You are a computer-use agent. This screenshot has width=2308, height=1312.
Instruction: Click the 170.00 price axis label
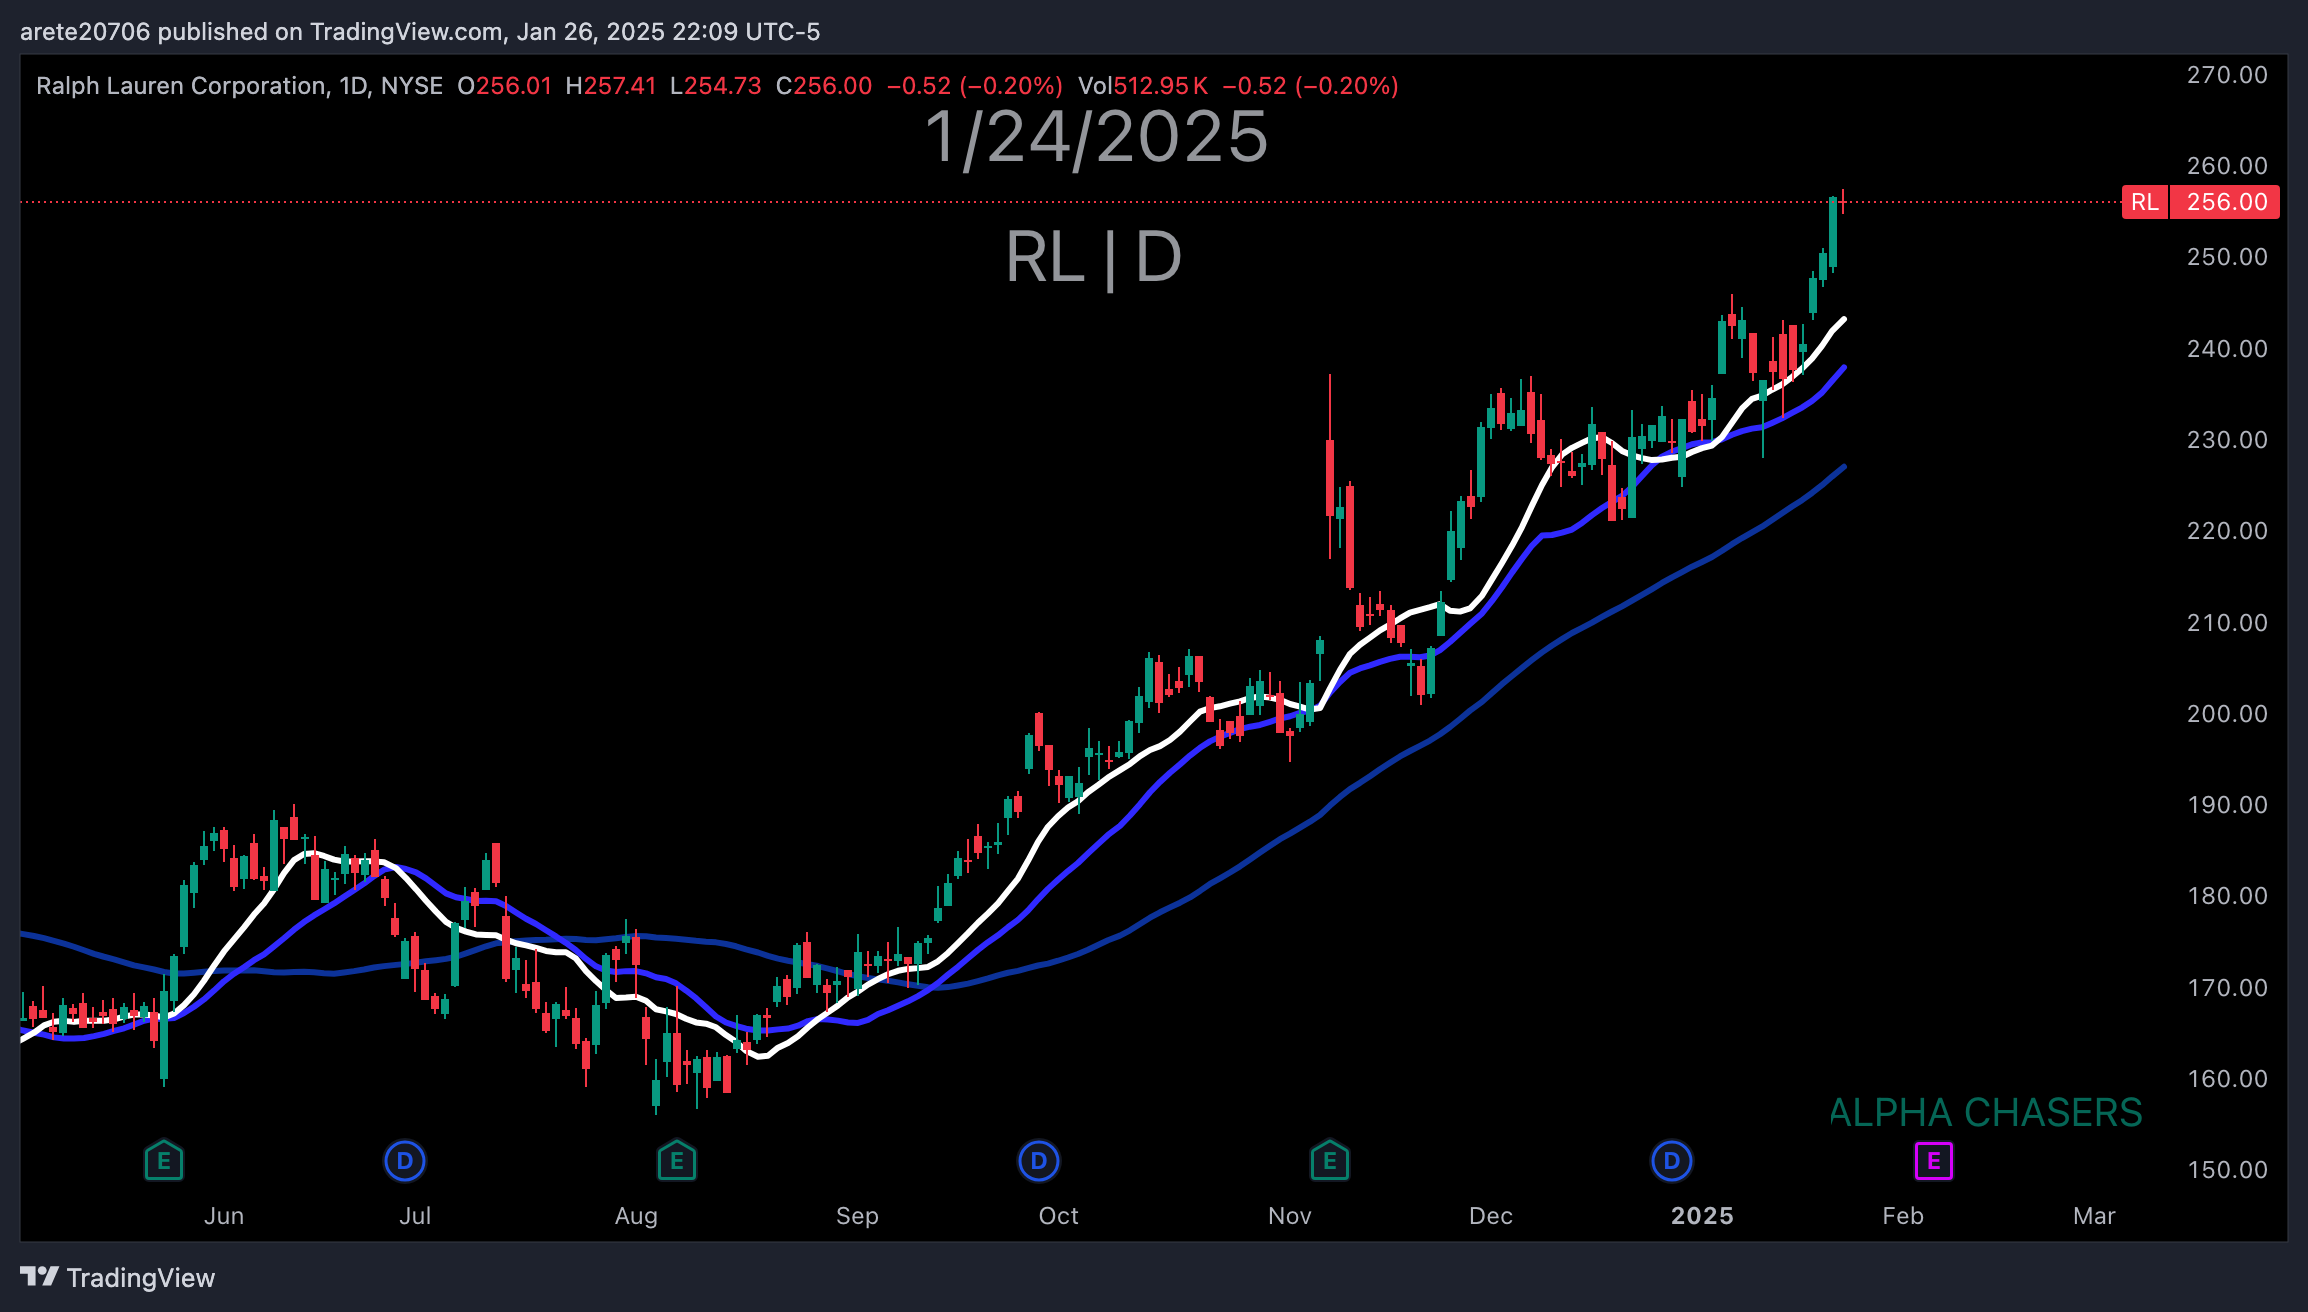coord(2227,988)
